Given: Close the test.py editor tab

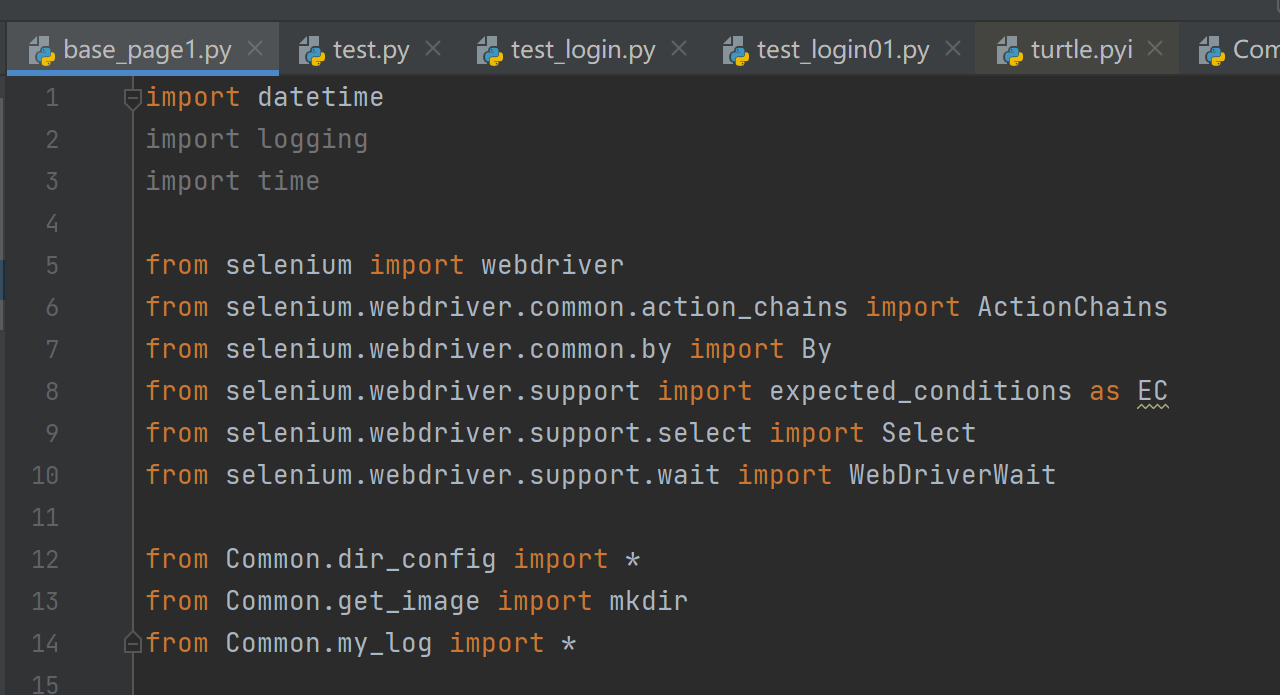Looking at the screenshot, I should click(x=433, y=48).
